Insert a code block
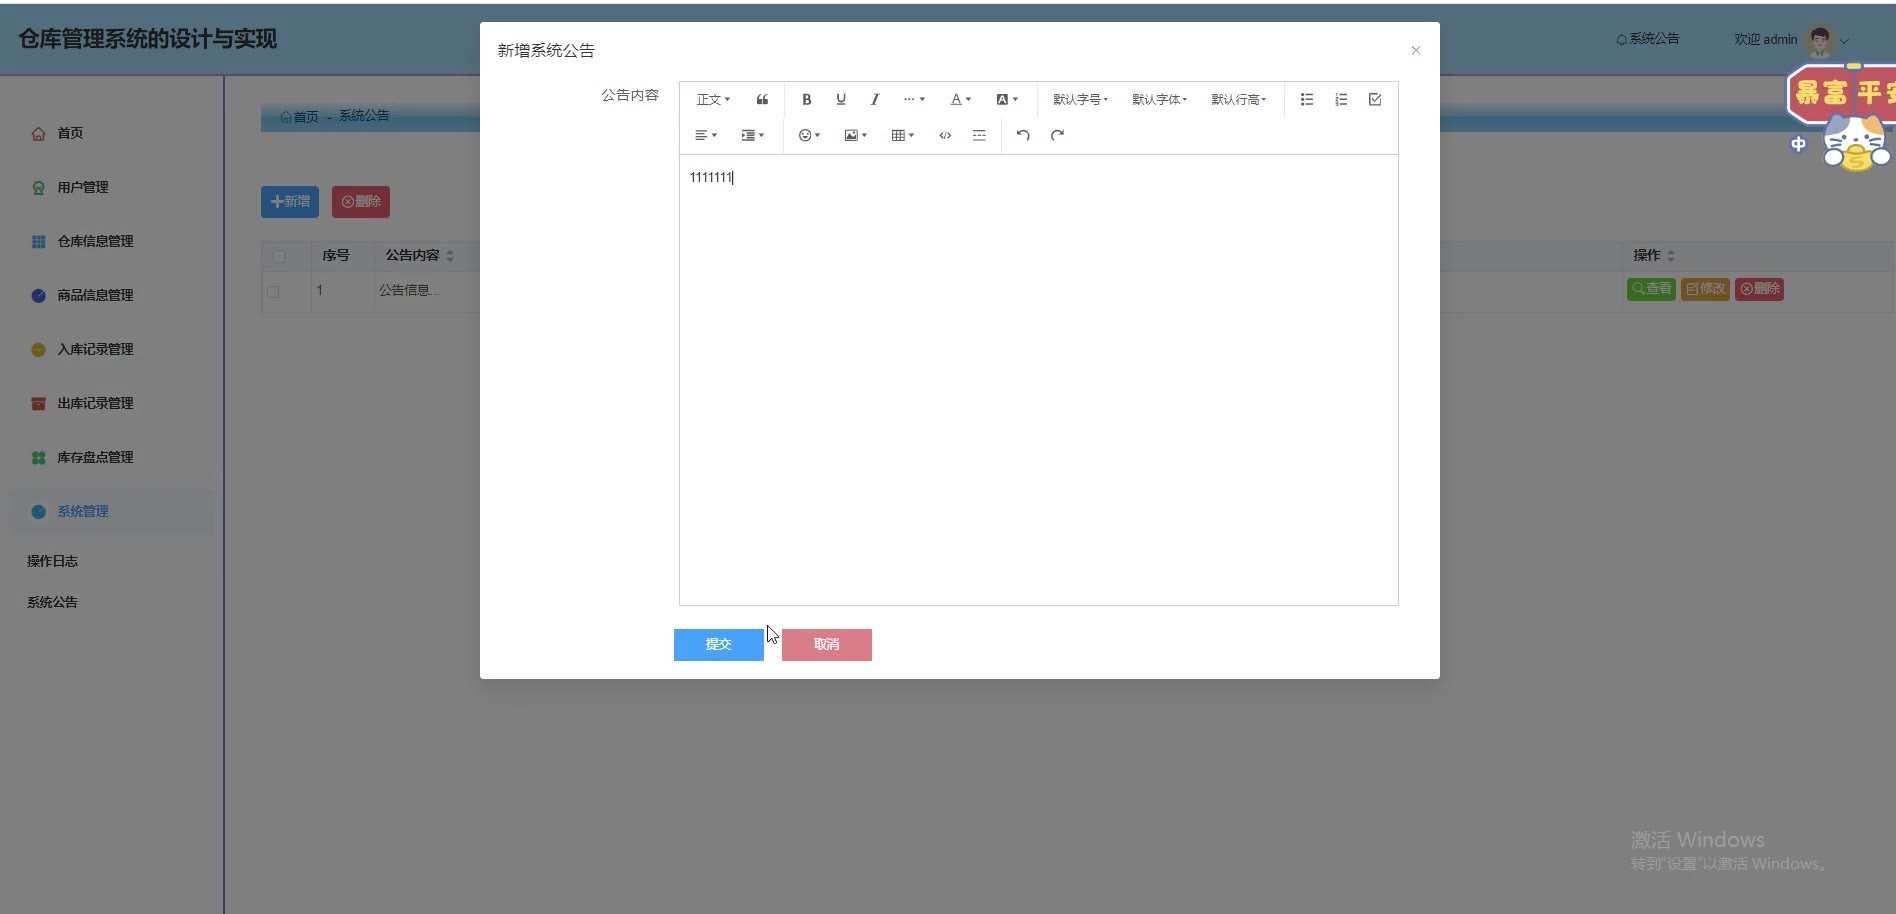Screen dimensions: 1896x914 click(945, 135)
